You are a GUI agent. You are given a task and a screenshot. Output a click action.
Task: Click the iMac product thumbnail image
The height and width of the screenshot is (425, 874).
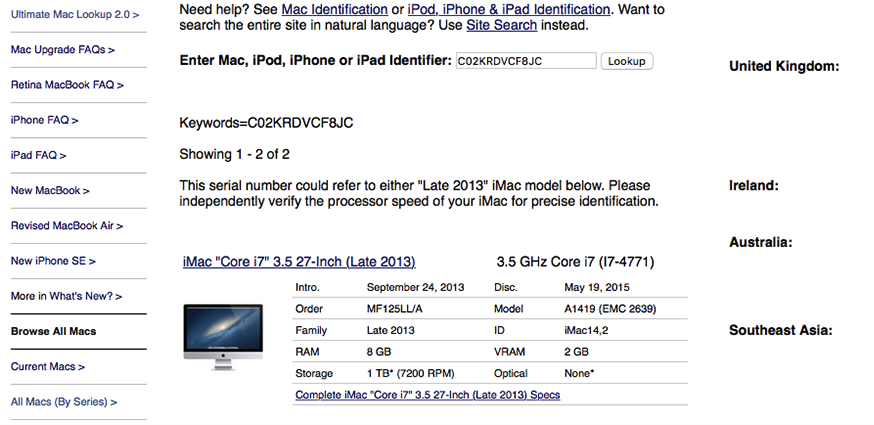click(x=223, y=337)
